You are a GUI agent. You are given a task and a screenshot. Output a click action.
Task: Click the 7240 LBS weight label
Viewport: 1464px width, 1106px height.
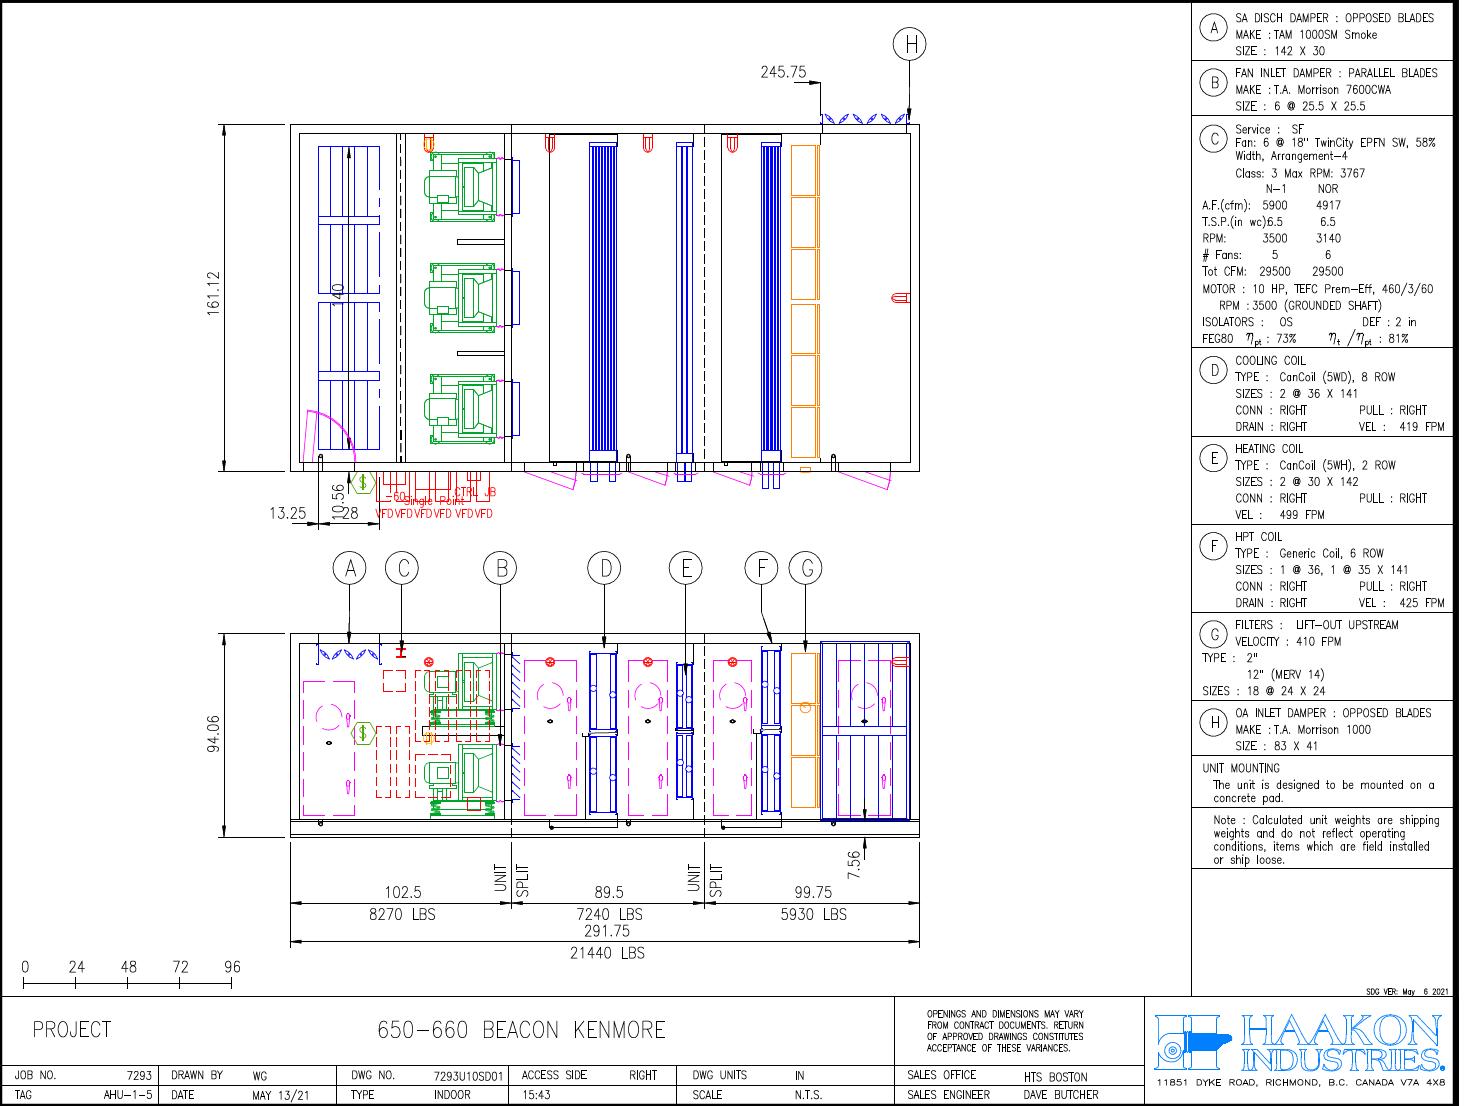609,914
